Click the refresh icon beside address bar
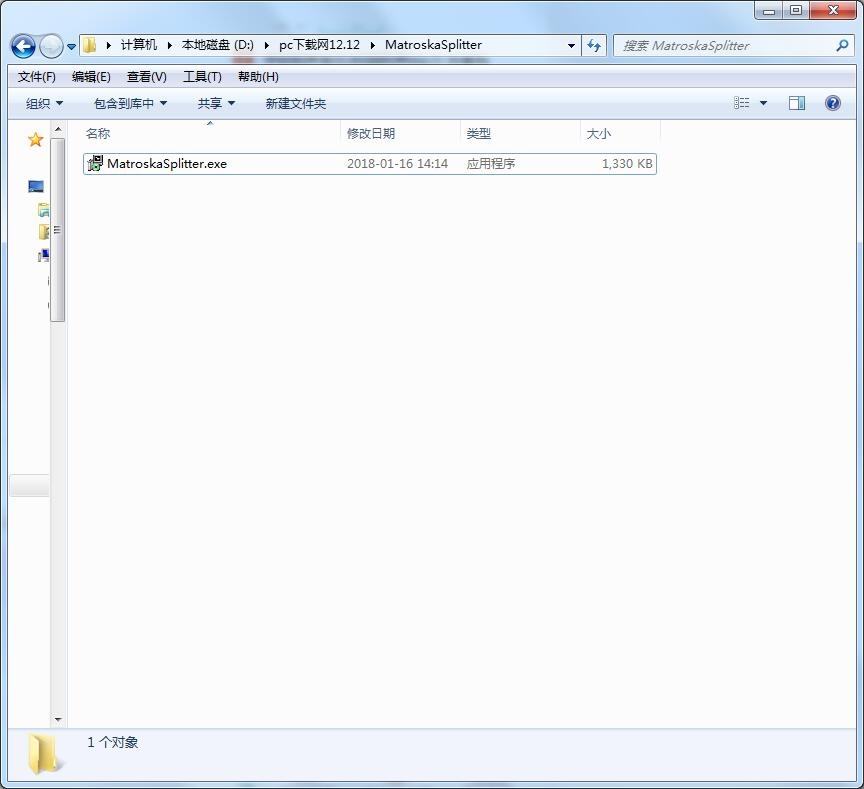Viewport: 864px width, 789px height. coord(595,45)
